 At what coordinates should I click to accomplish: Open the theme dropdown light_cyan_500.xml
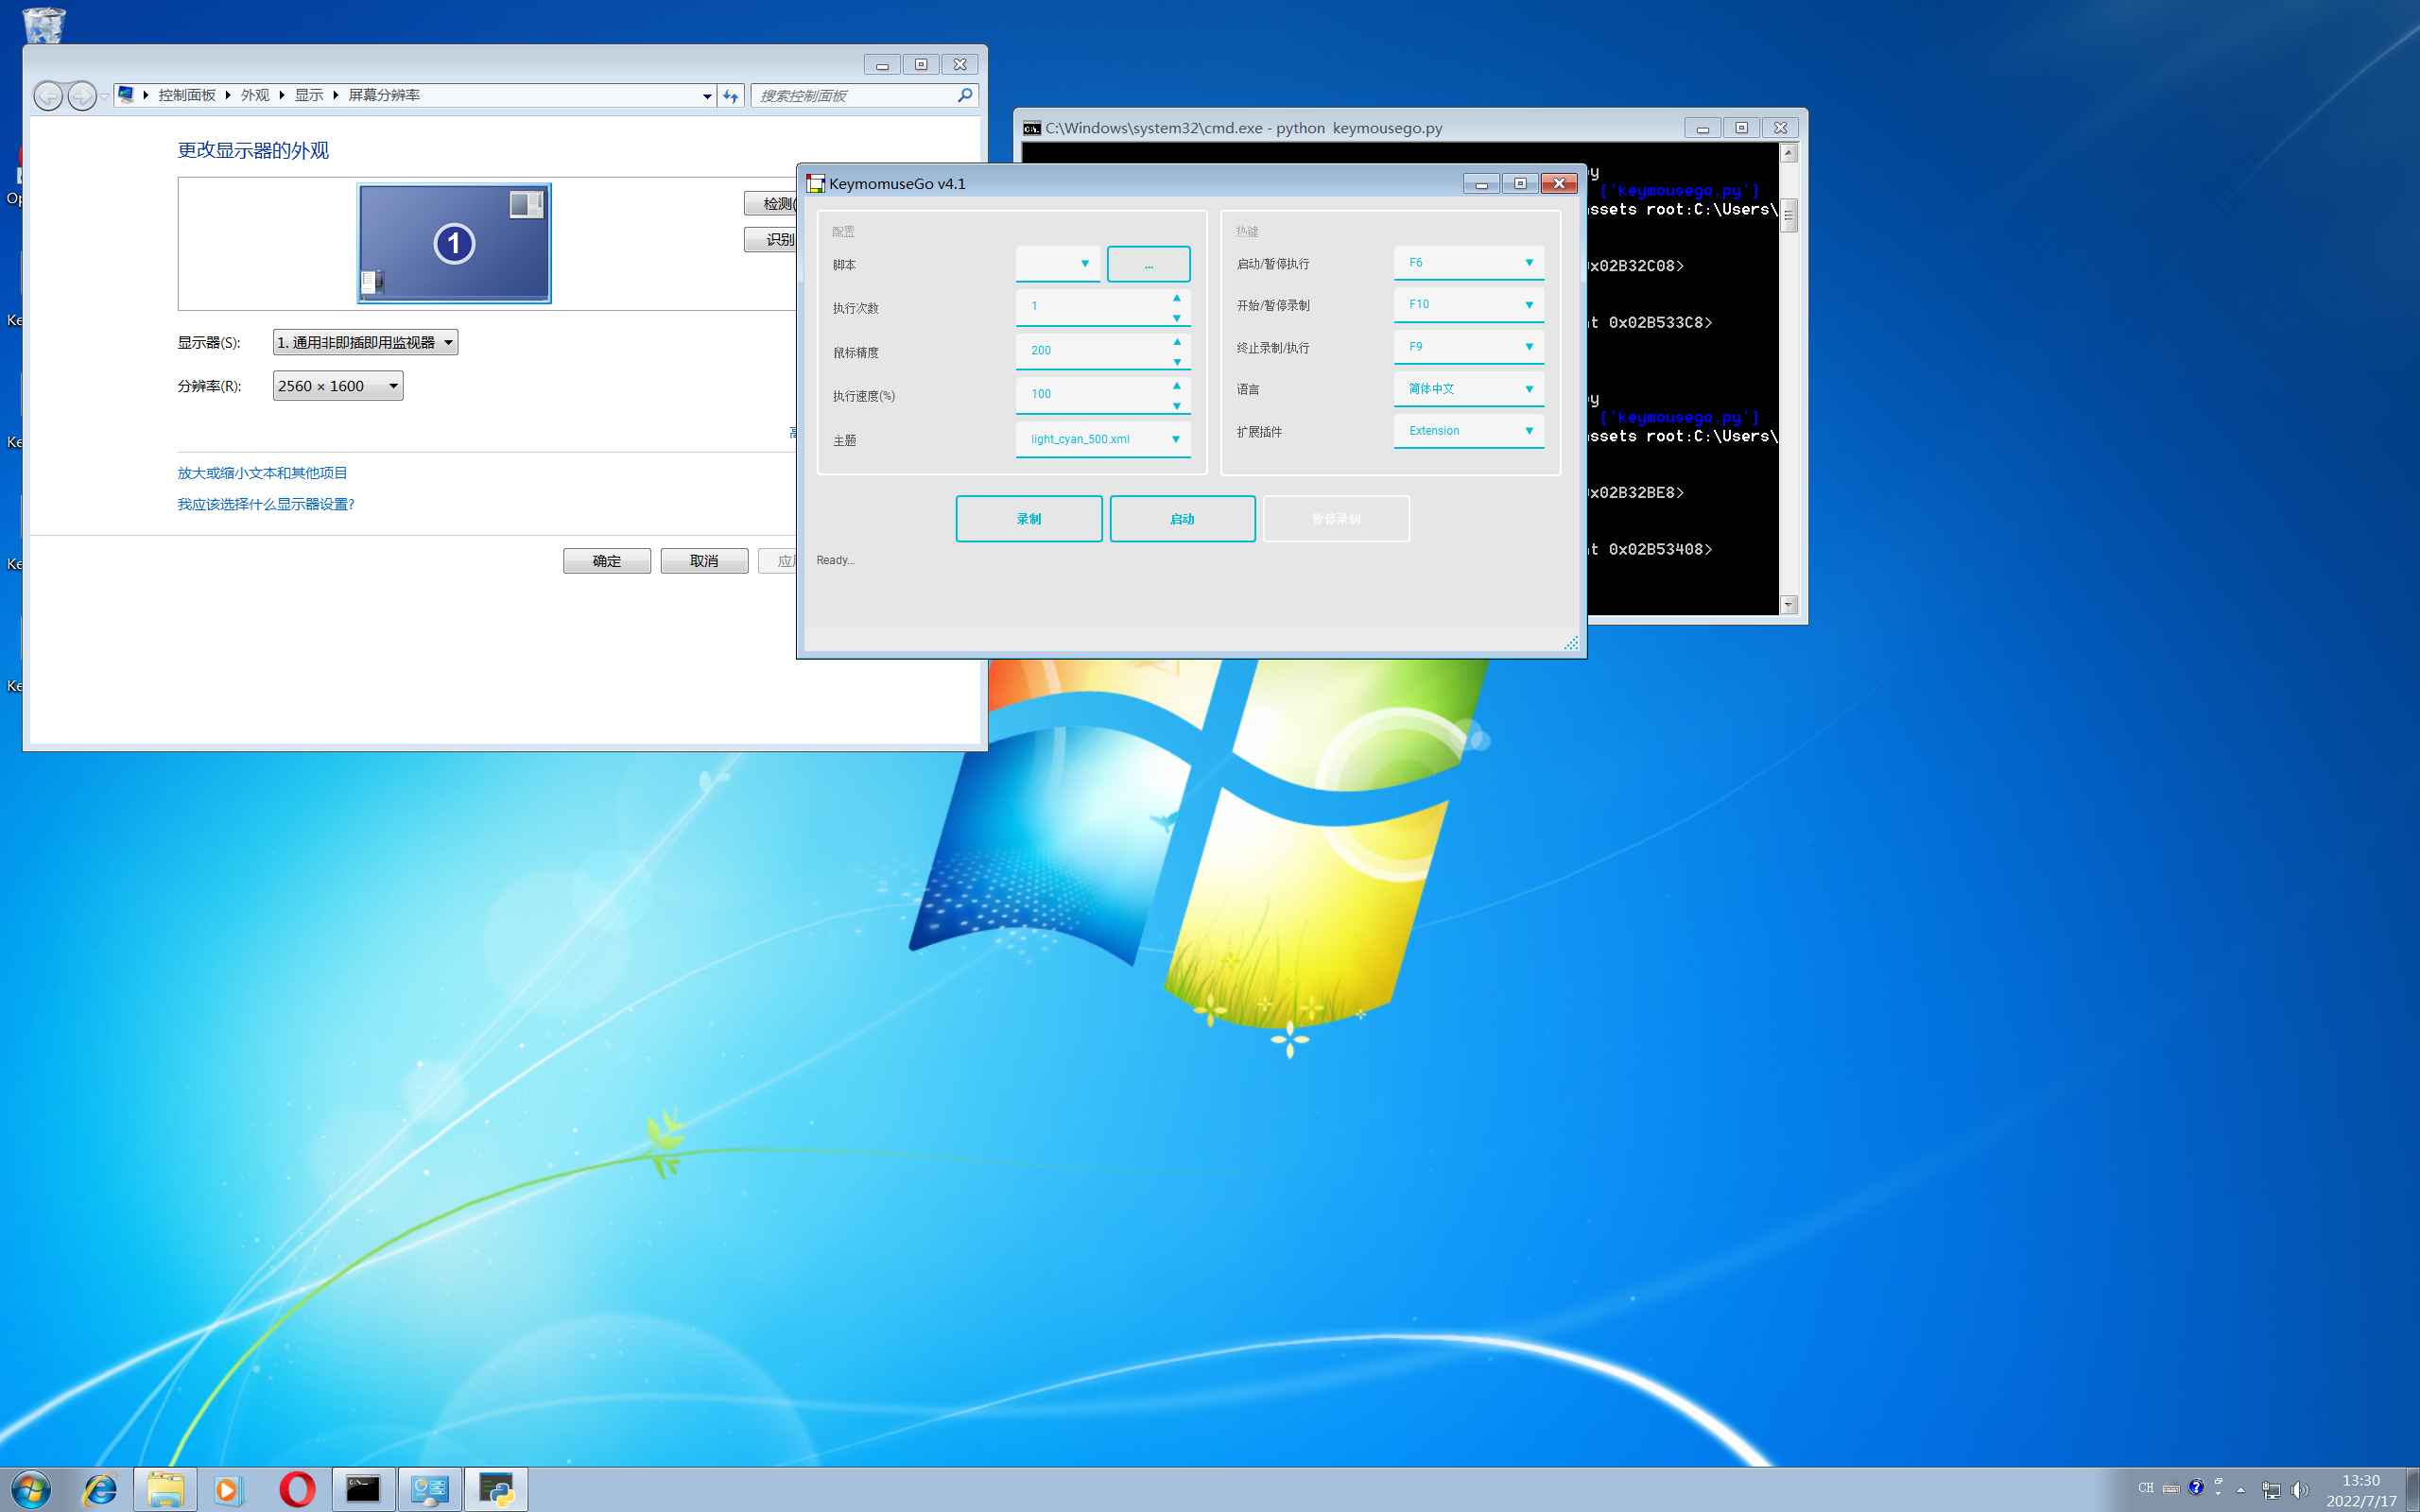coord(1103,439)
